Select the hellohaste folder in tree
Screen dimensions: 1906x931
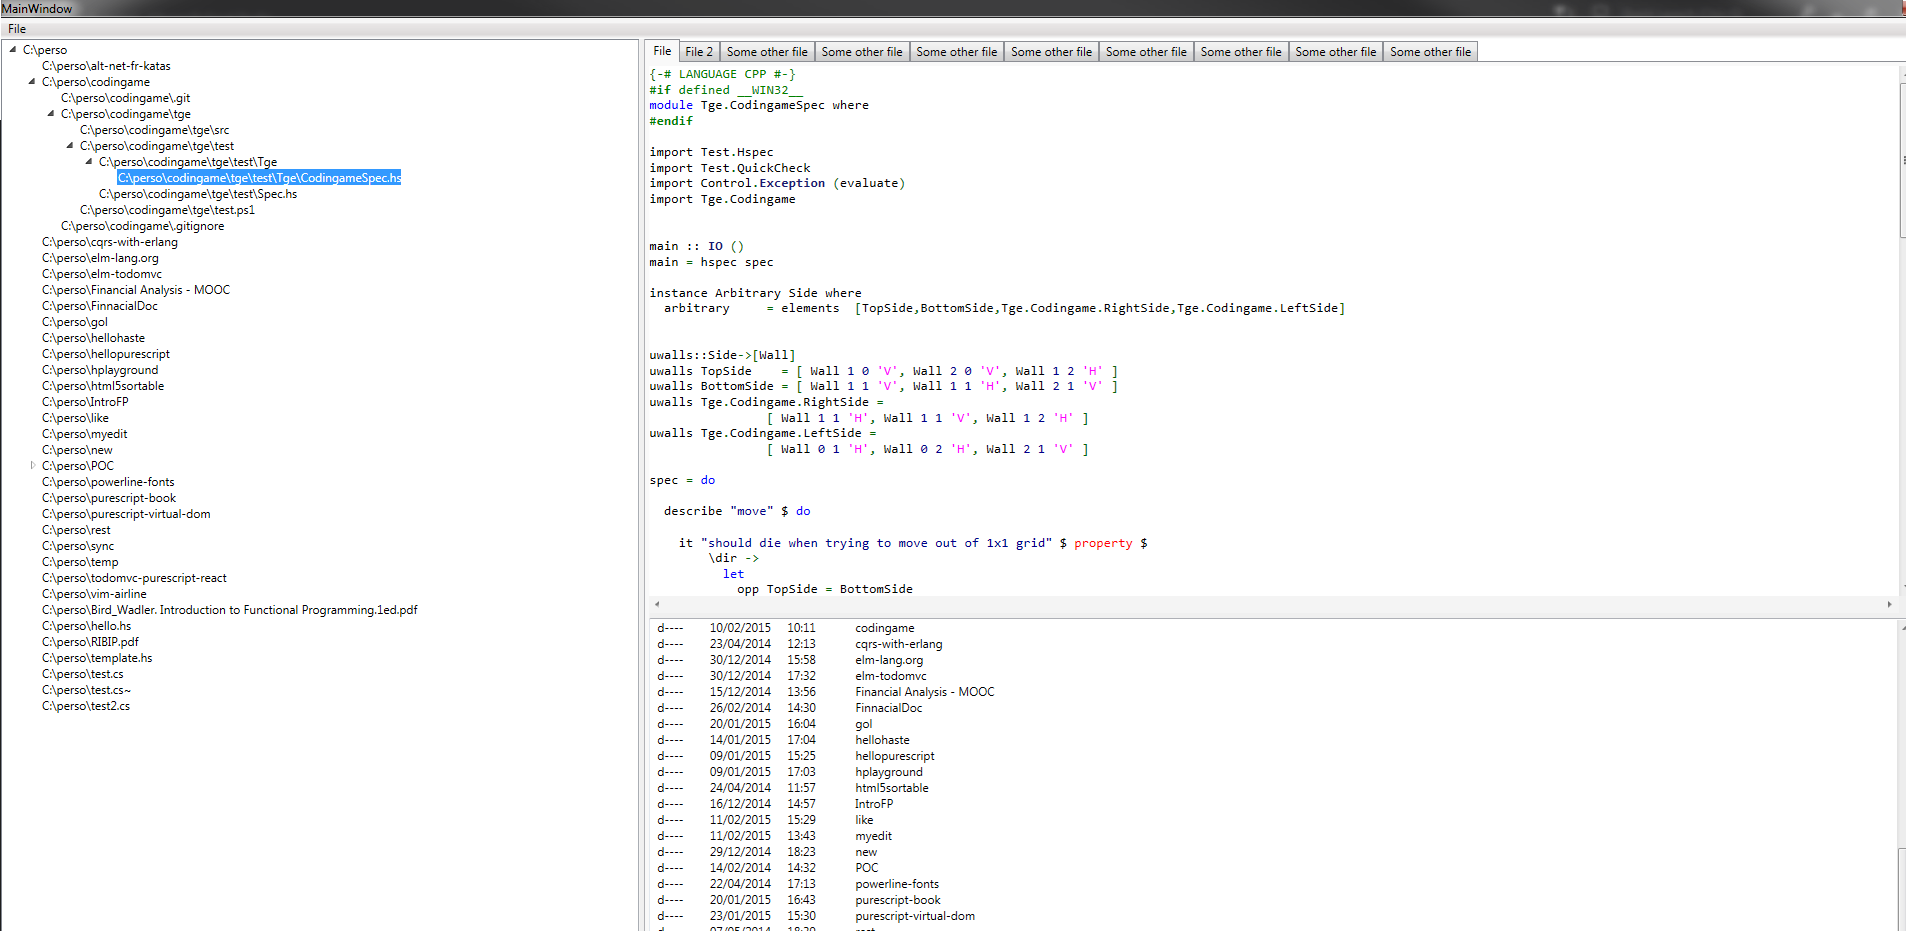tap(93, 338)
